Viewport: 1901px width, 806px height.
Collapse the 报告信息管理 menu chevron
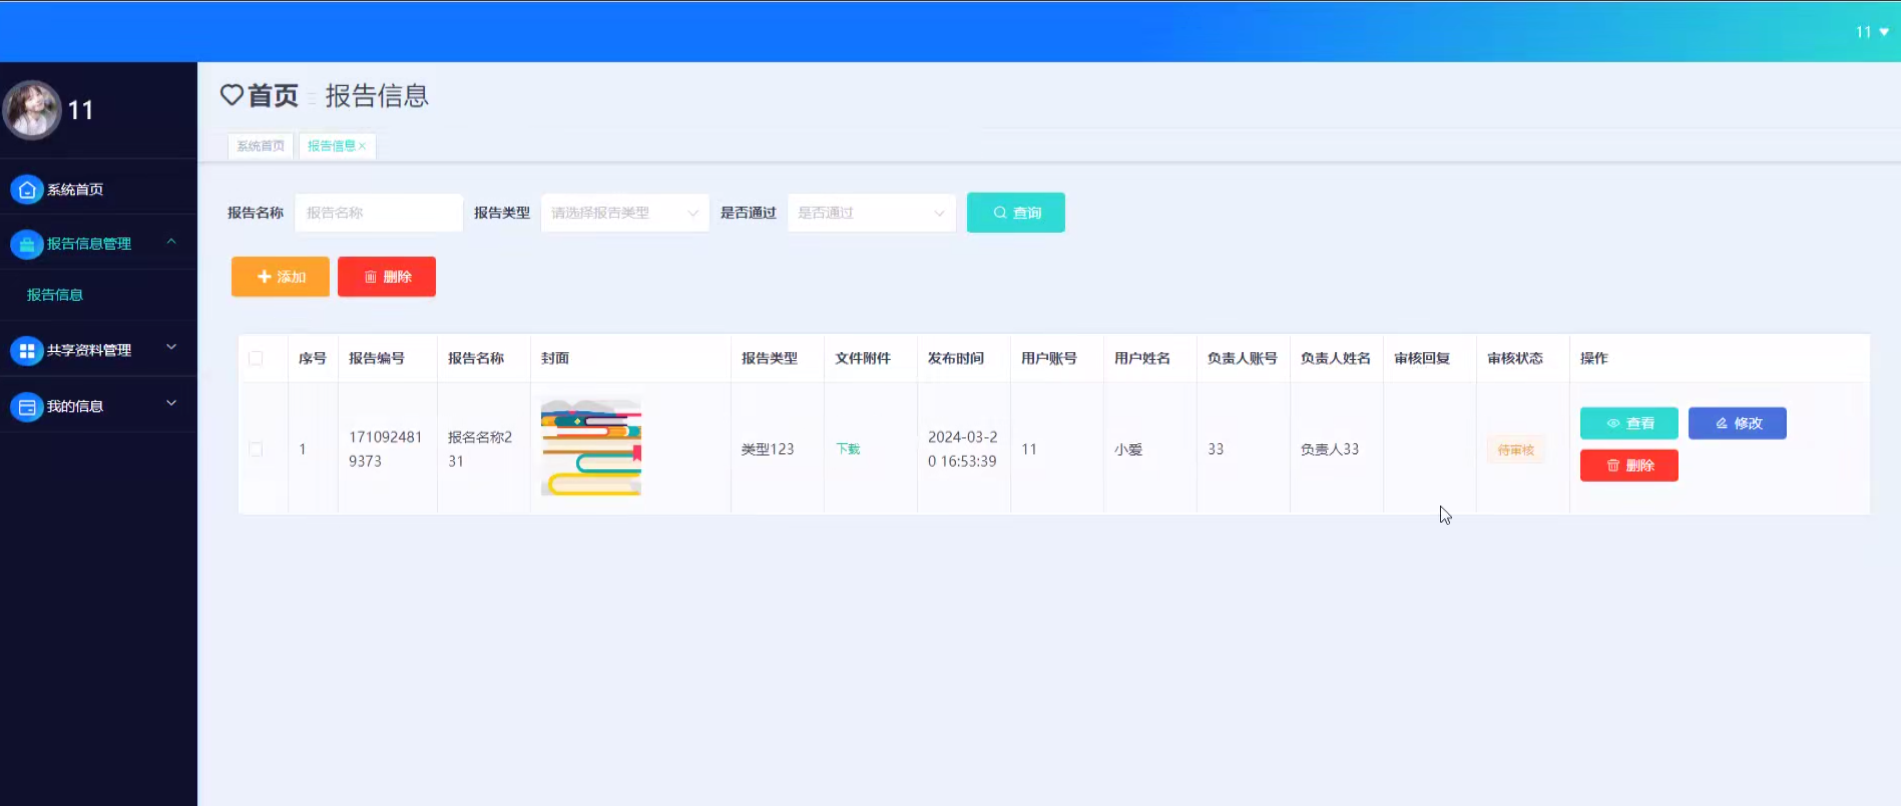pos(171,242)
